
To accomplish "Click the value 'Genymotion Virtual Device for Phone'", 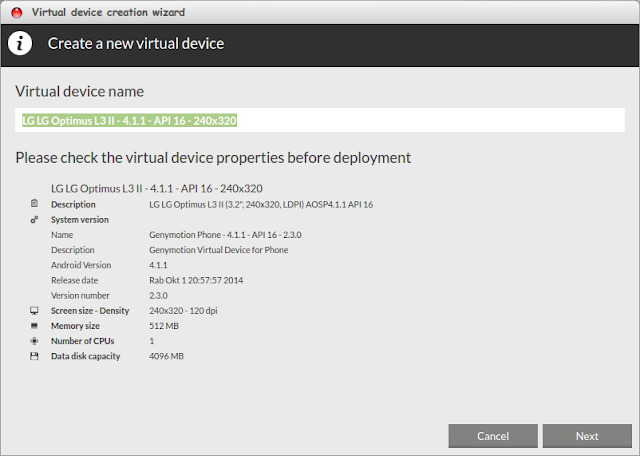I will pos(218,250).
